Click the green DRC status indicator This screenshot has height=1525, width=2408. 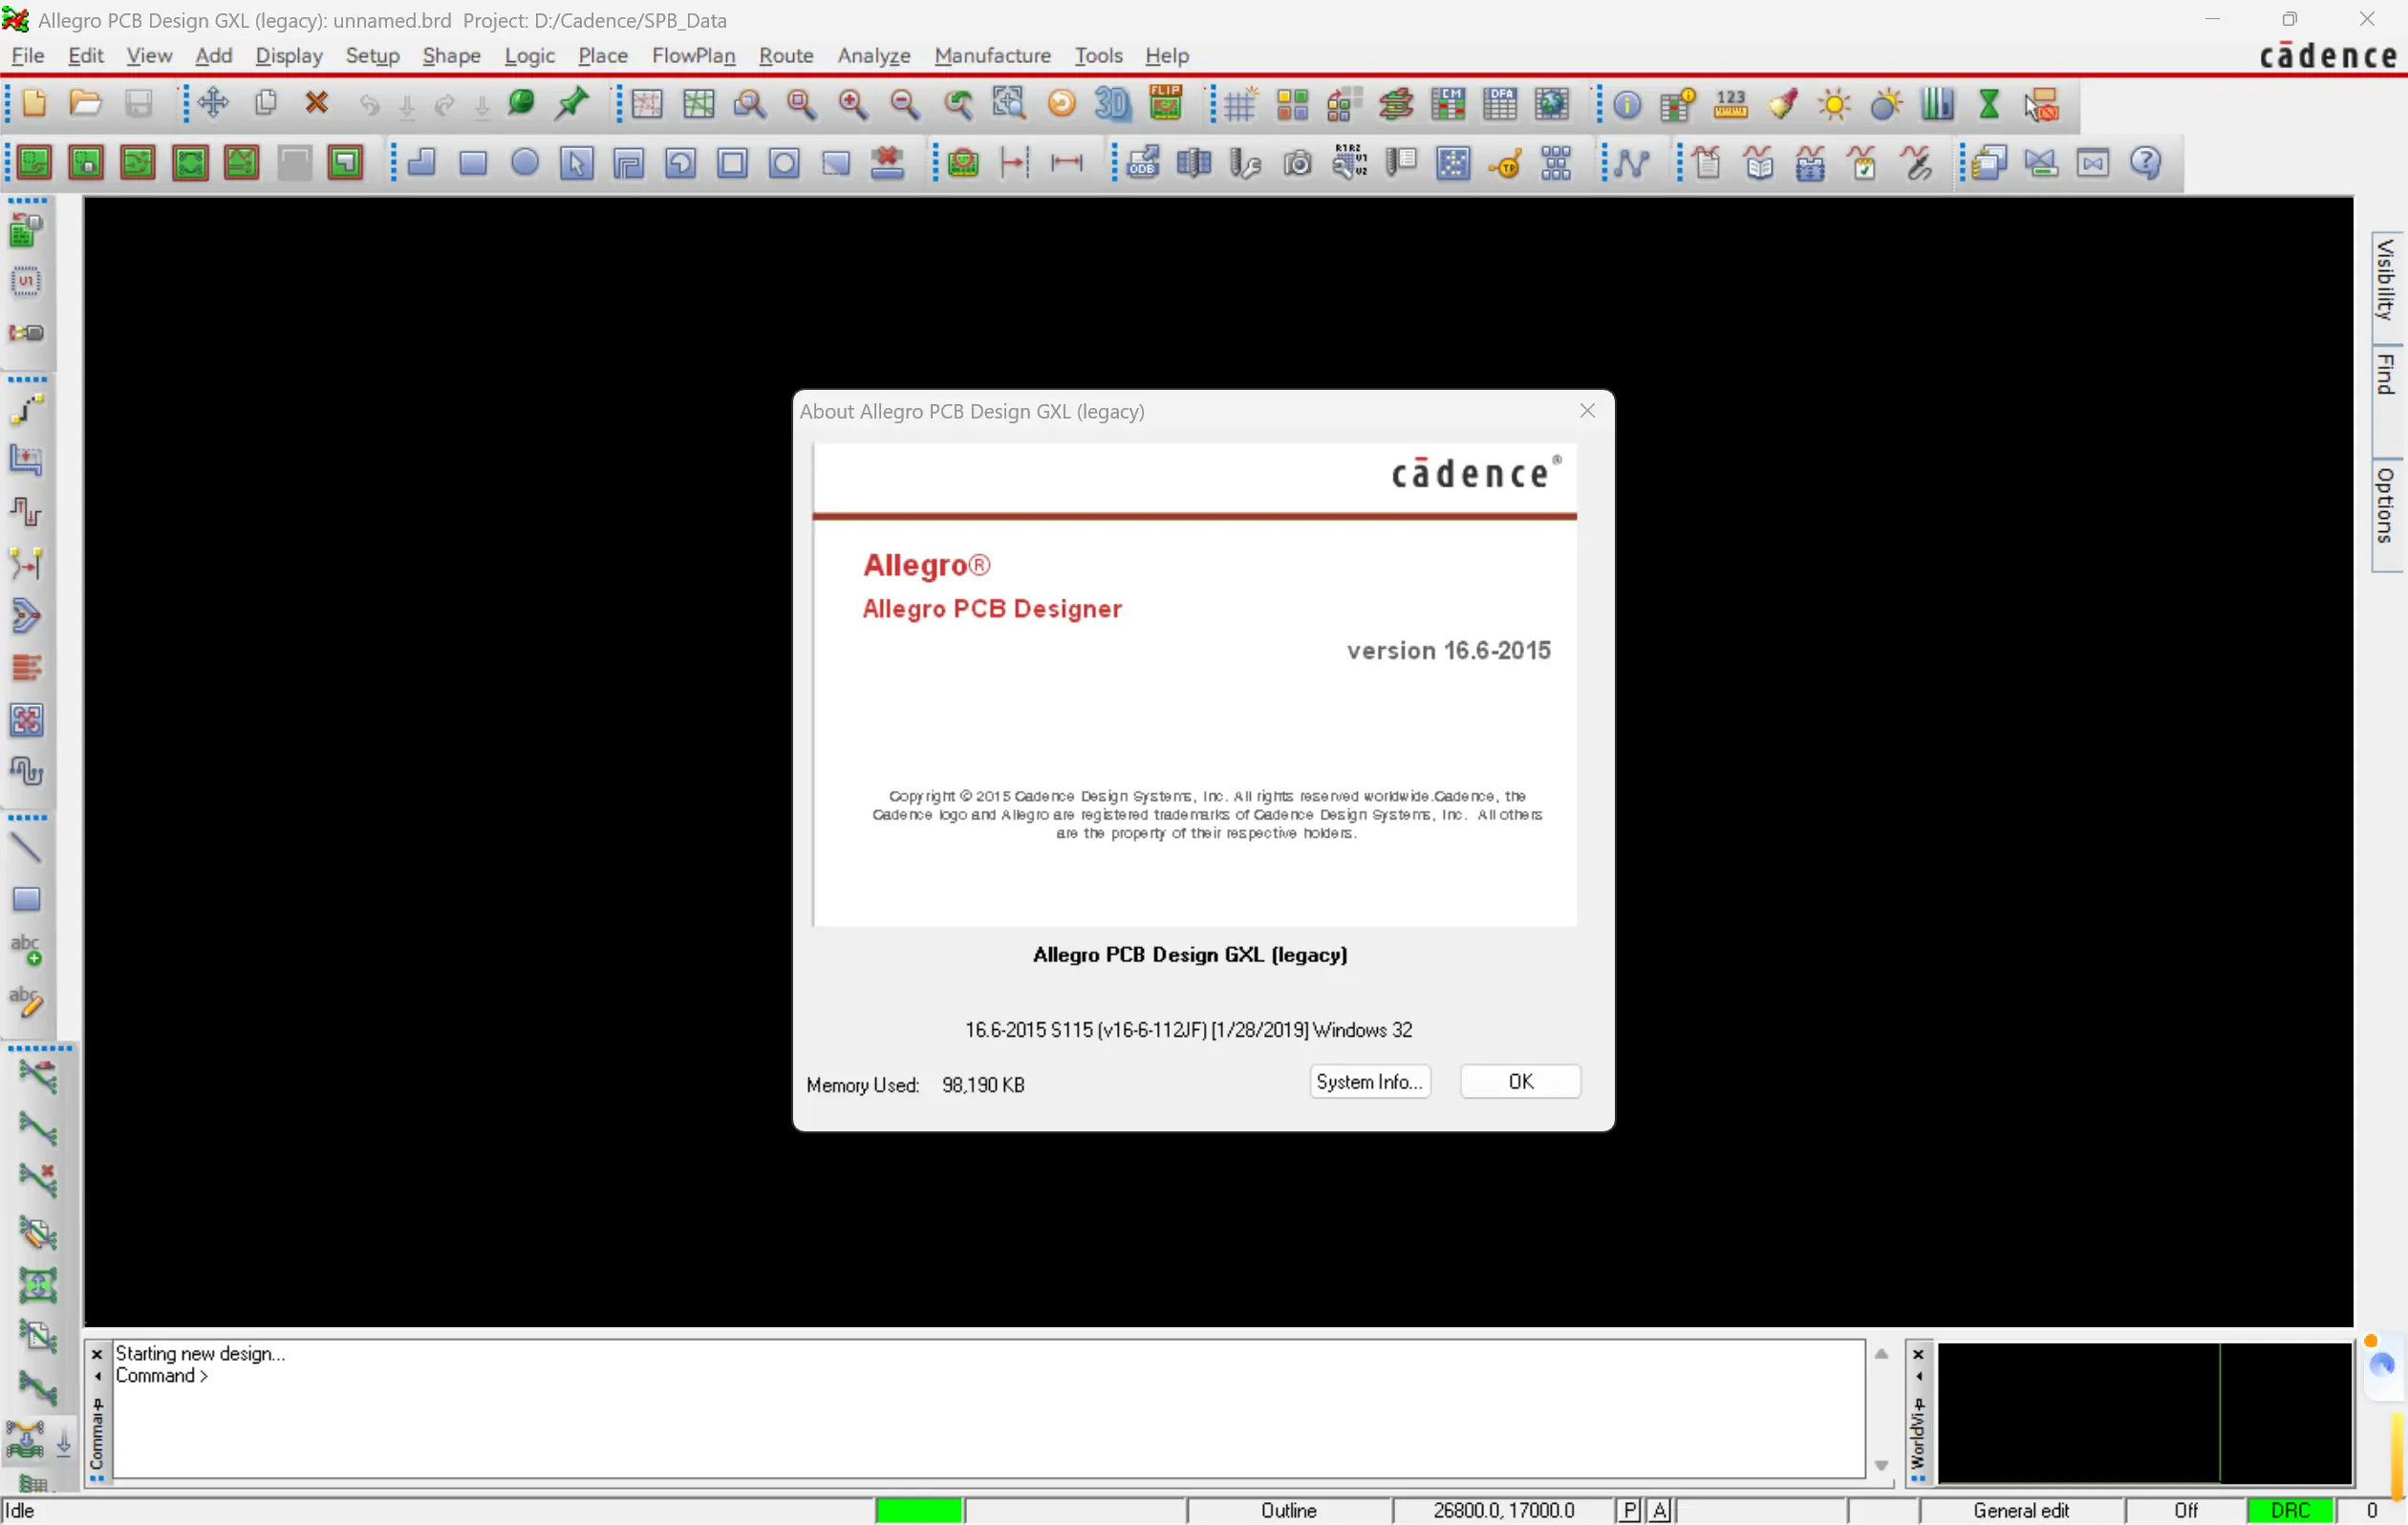point(2289,1510)
